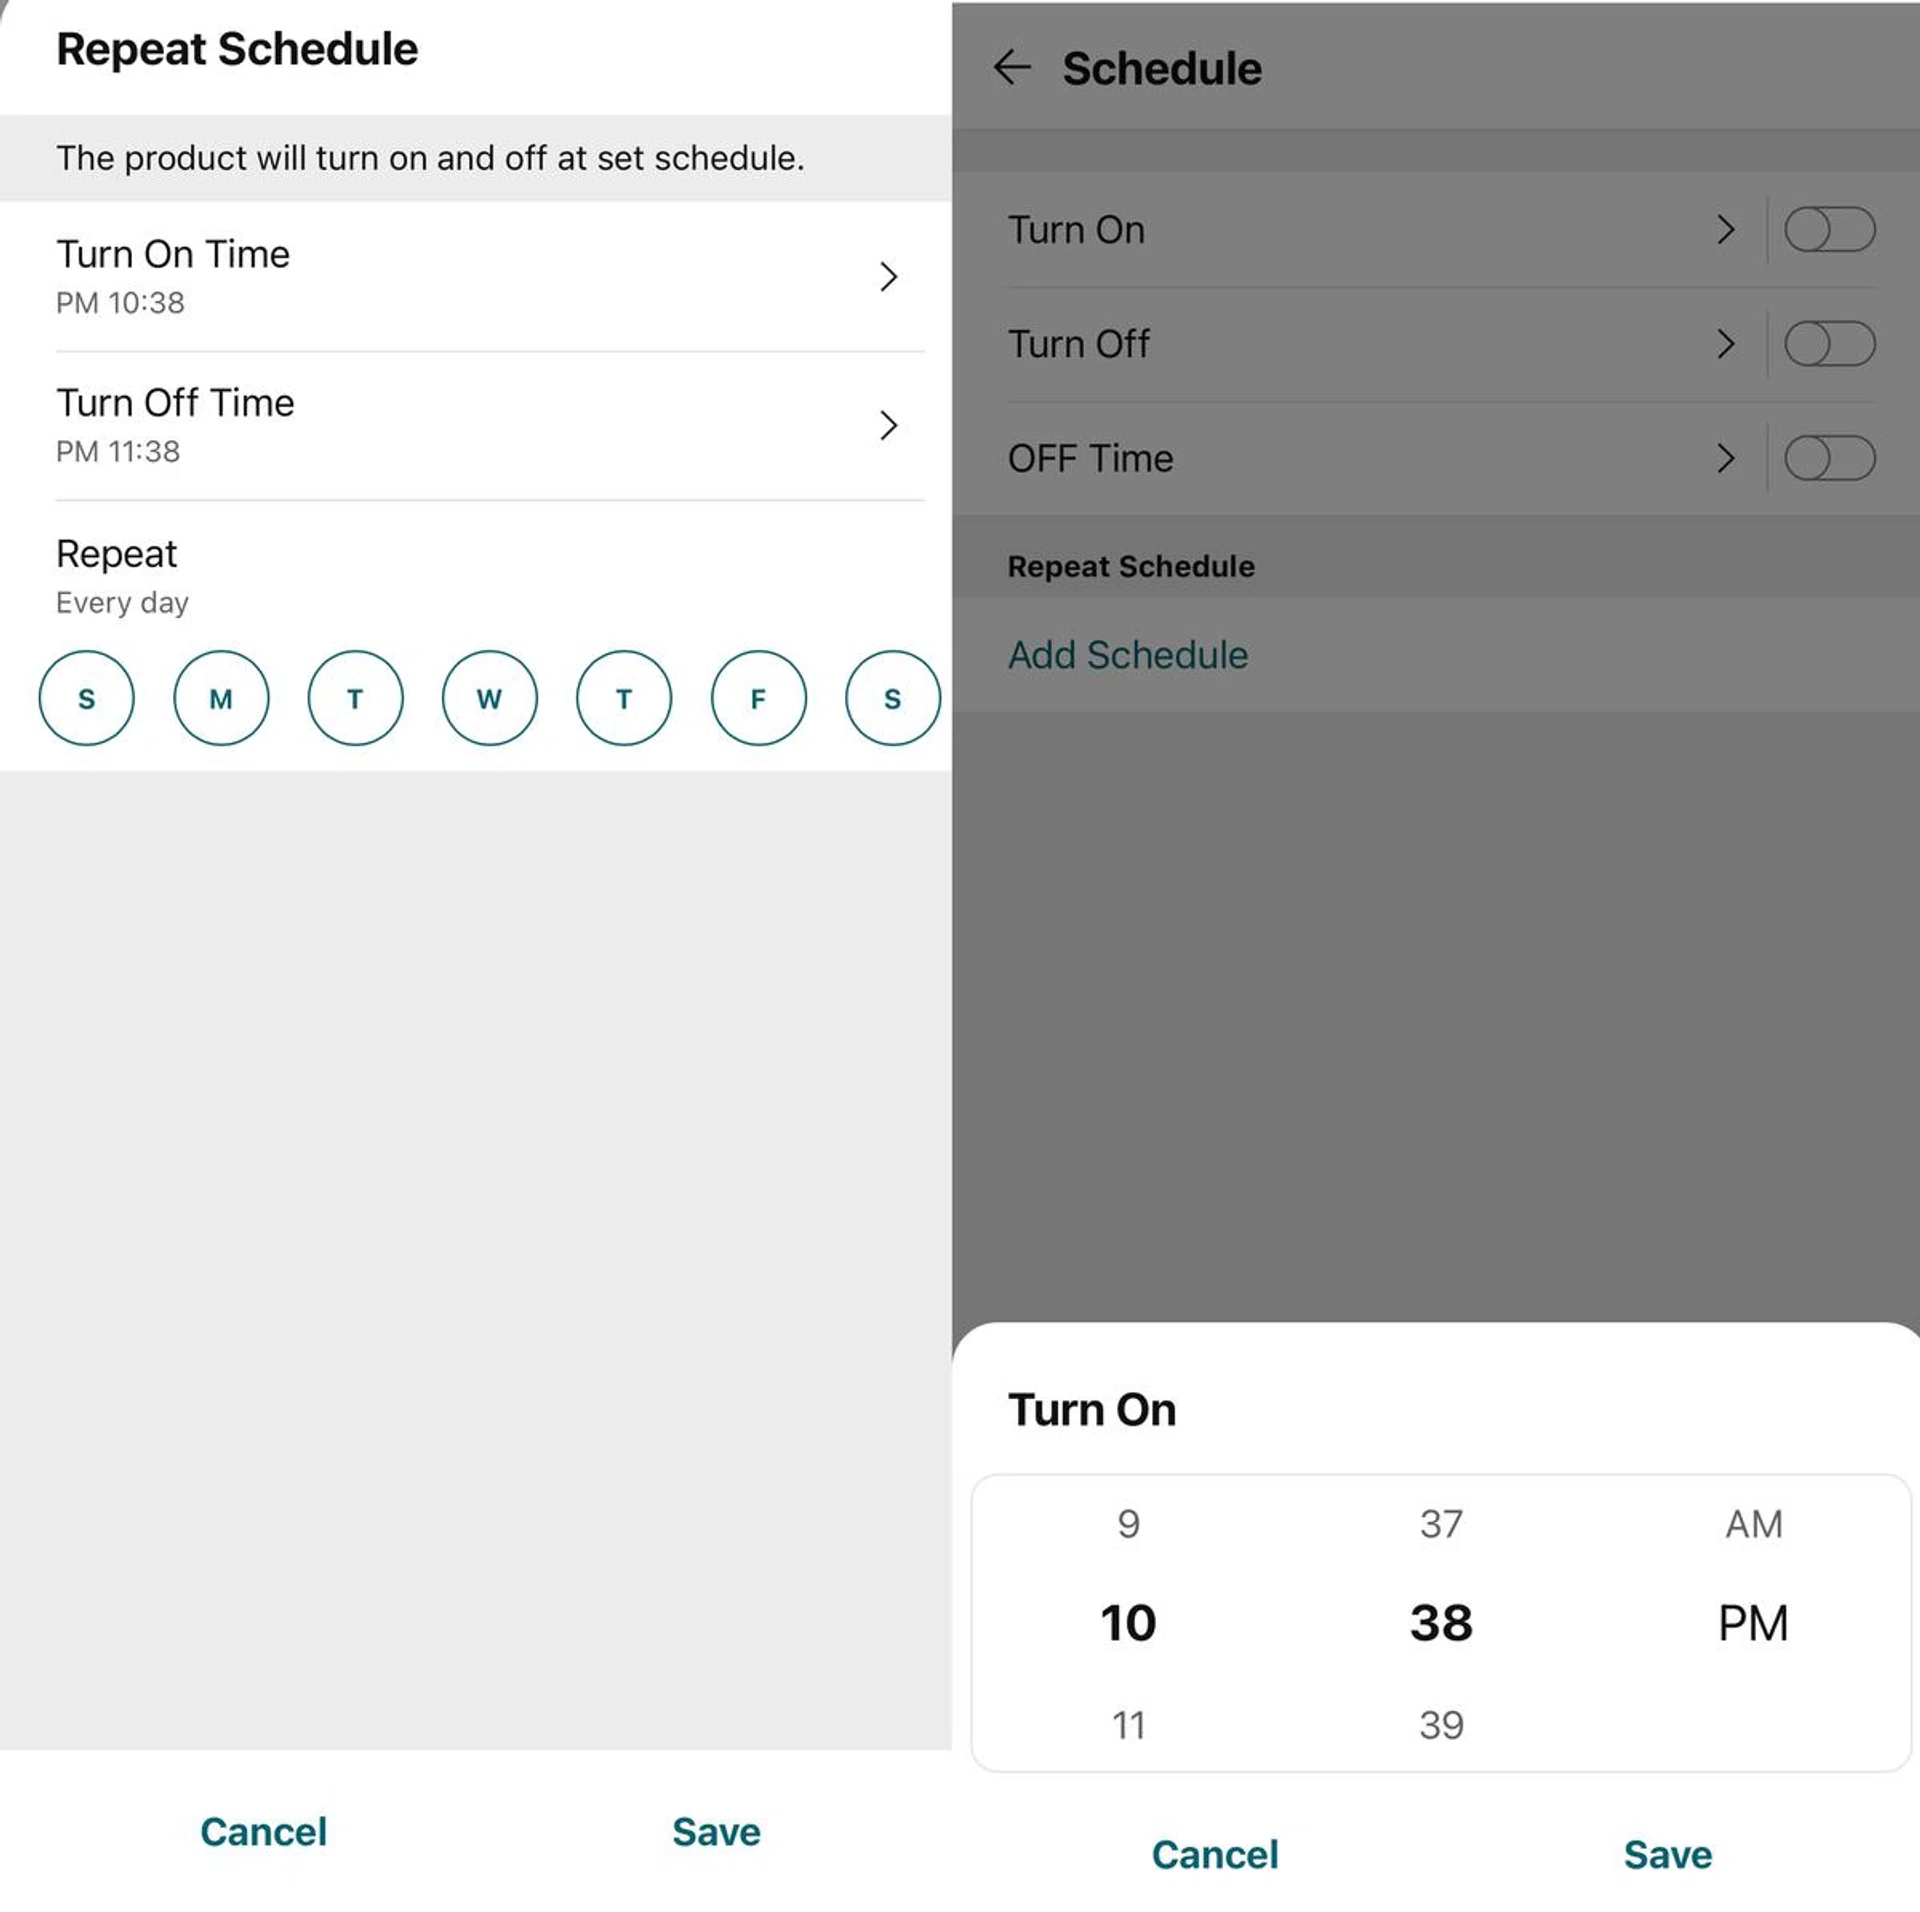Tap the back arrow on the Schedule screen

[x=1013, y=67]
